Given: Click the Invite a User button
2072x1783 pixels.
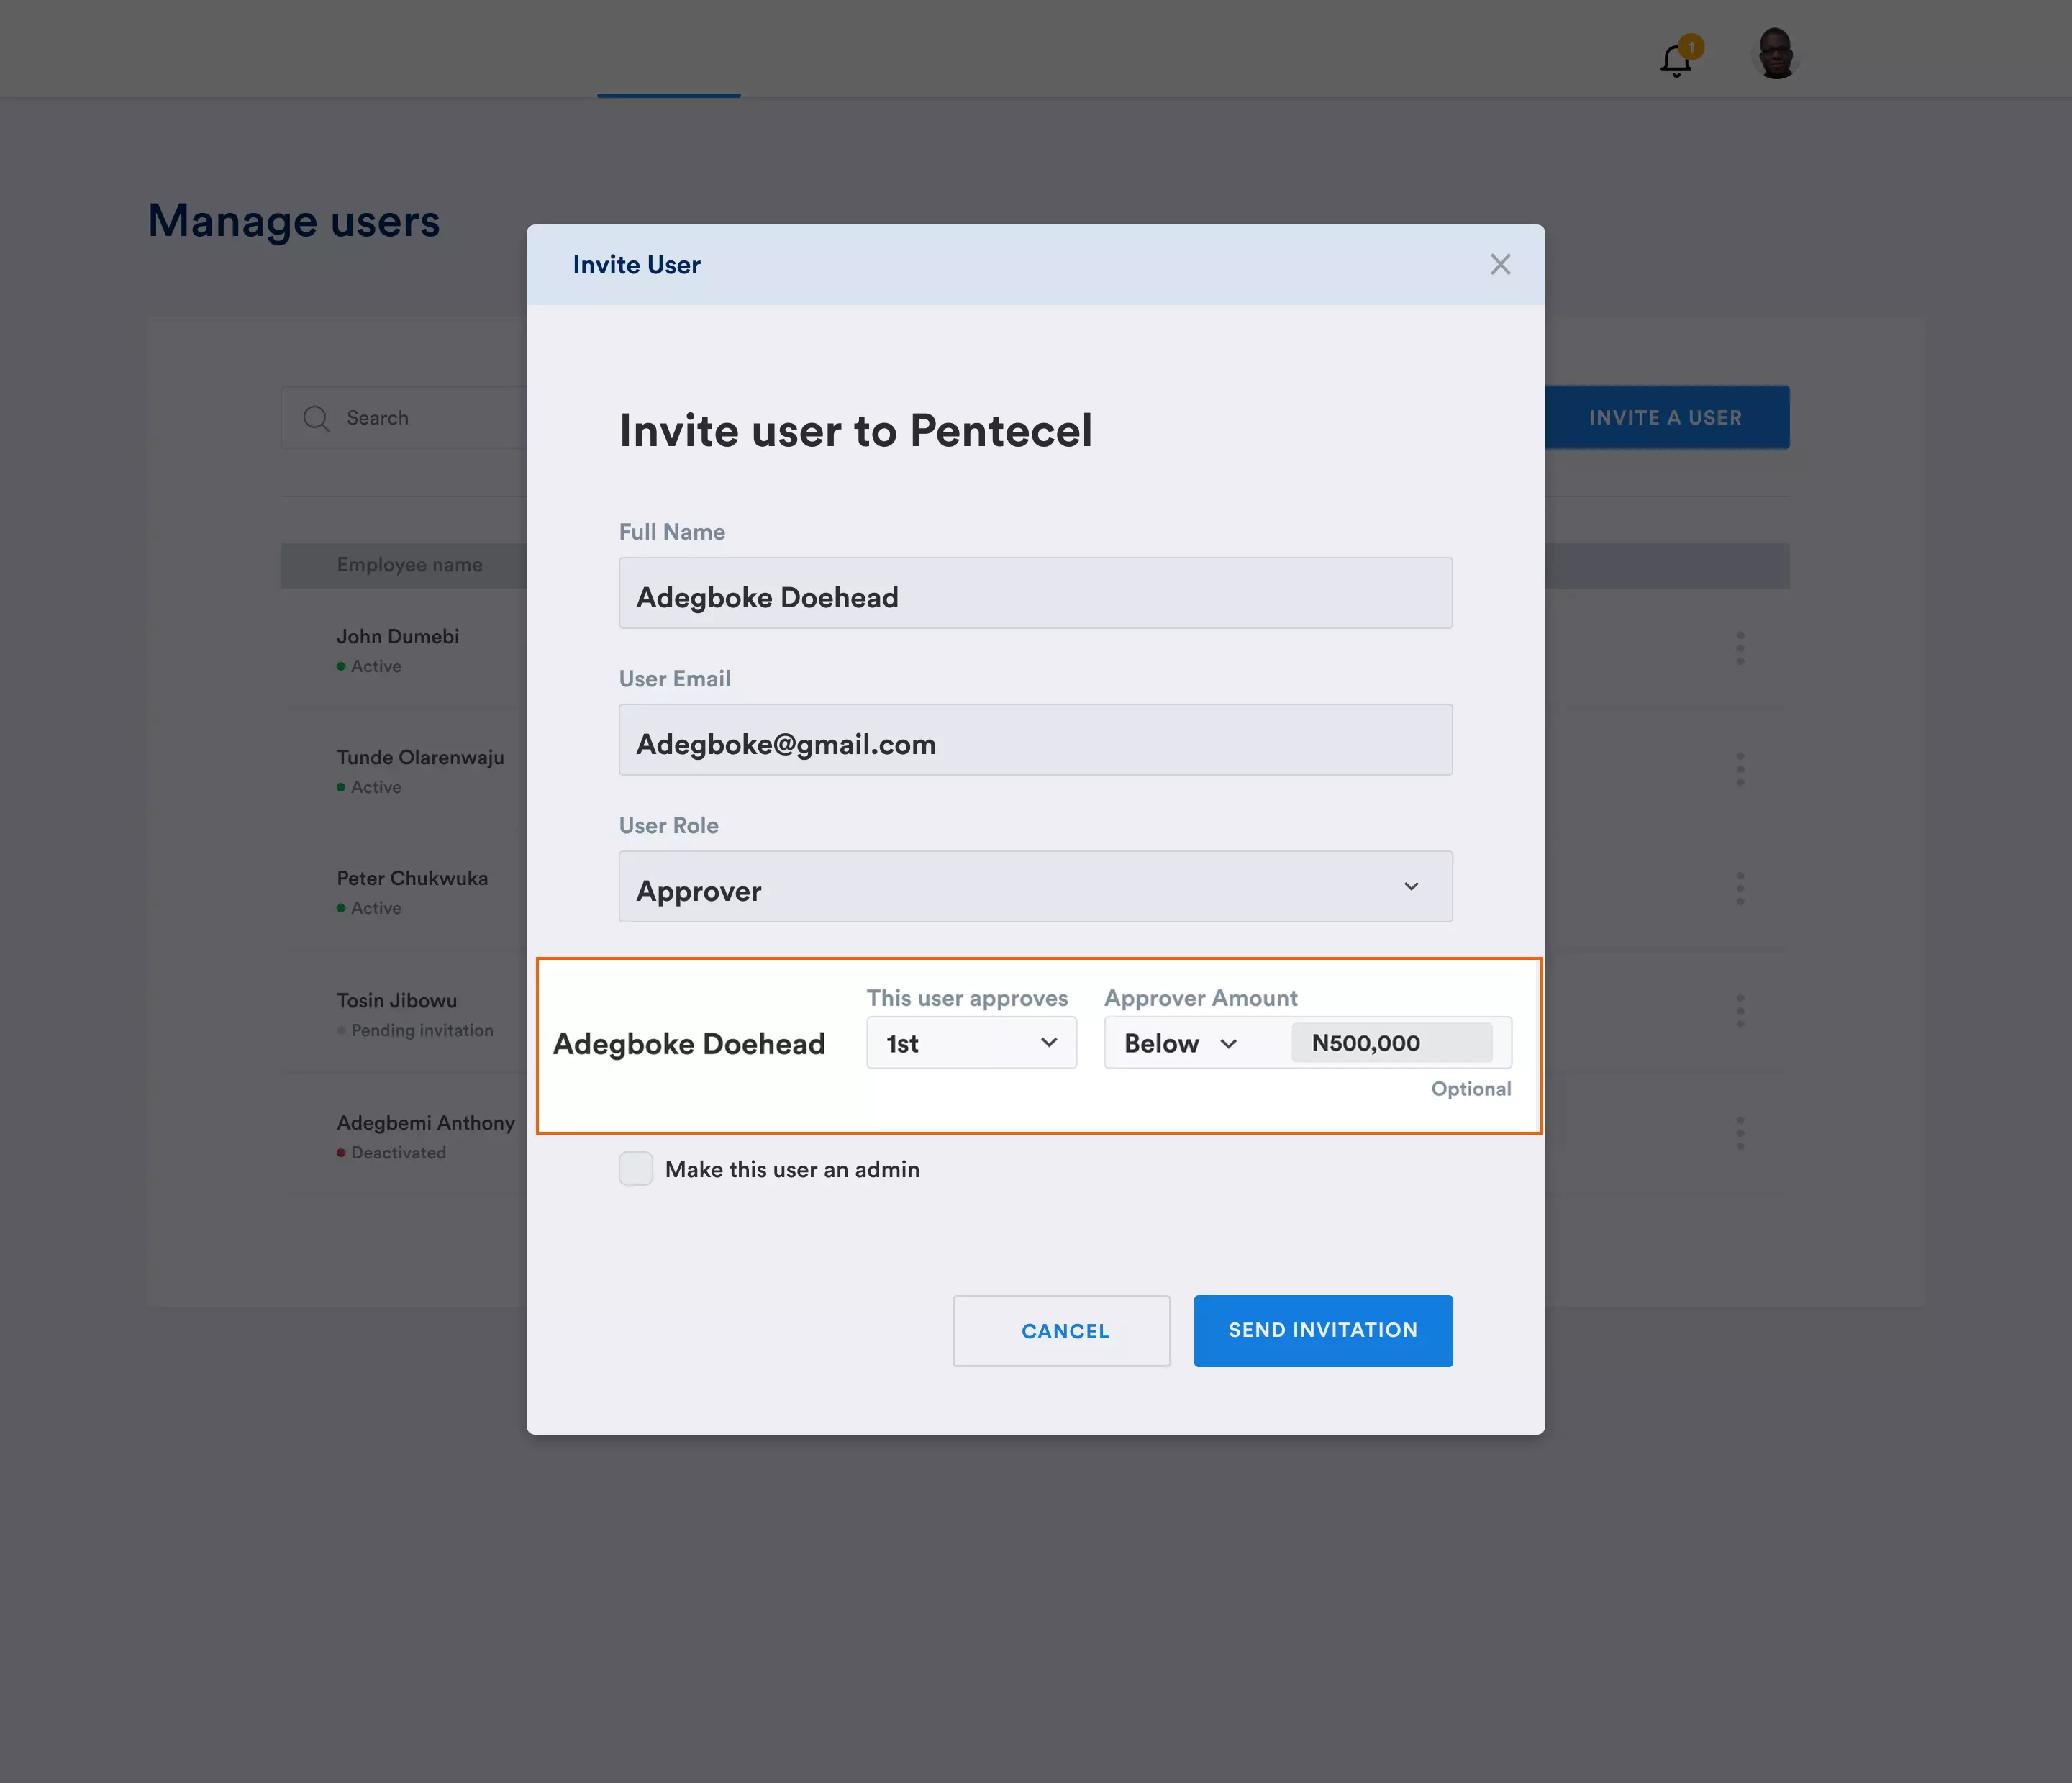Looking at the screenshot, I should point(1666,418).
